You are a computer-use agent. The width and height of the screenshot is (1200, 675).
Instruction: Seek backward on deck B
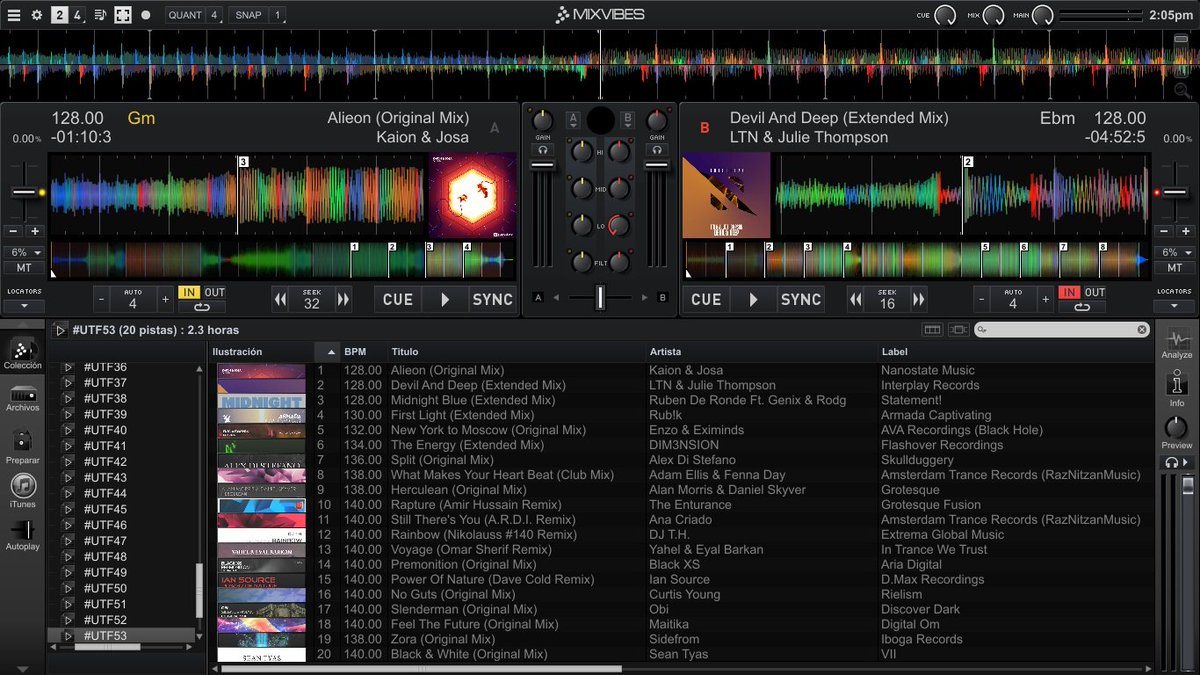(x=856, y=299)
